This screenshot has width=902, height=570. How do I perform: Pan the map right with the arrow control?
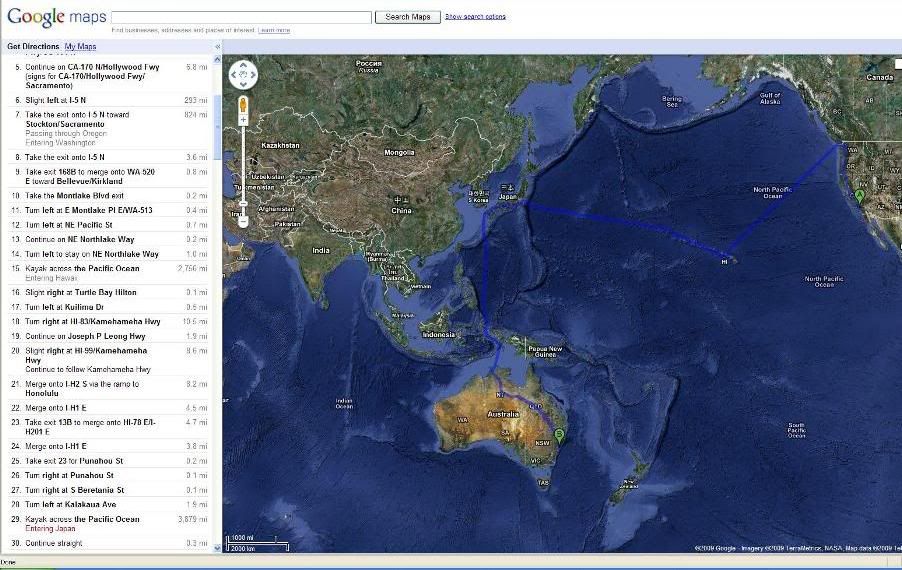click(x=253, y=75)
